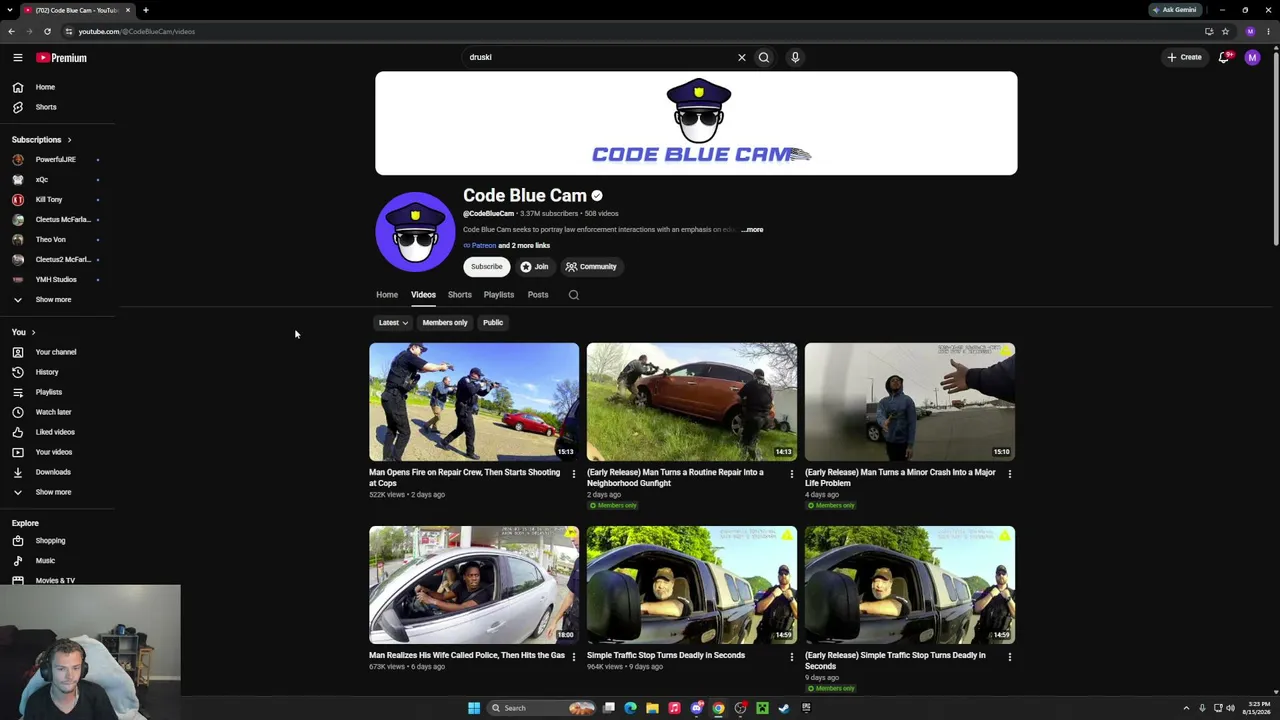Image resolution: width=1280 pixels, height=720 pixels.
Task: Open the notifications bell
Action: coord(1224,57)
